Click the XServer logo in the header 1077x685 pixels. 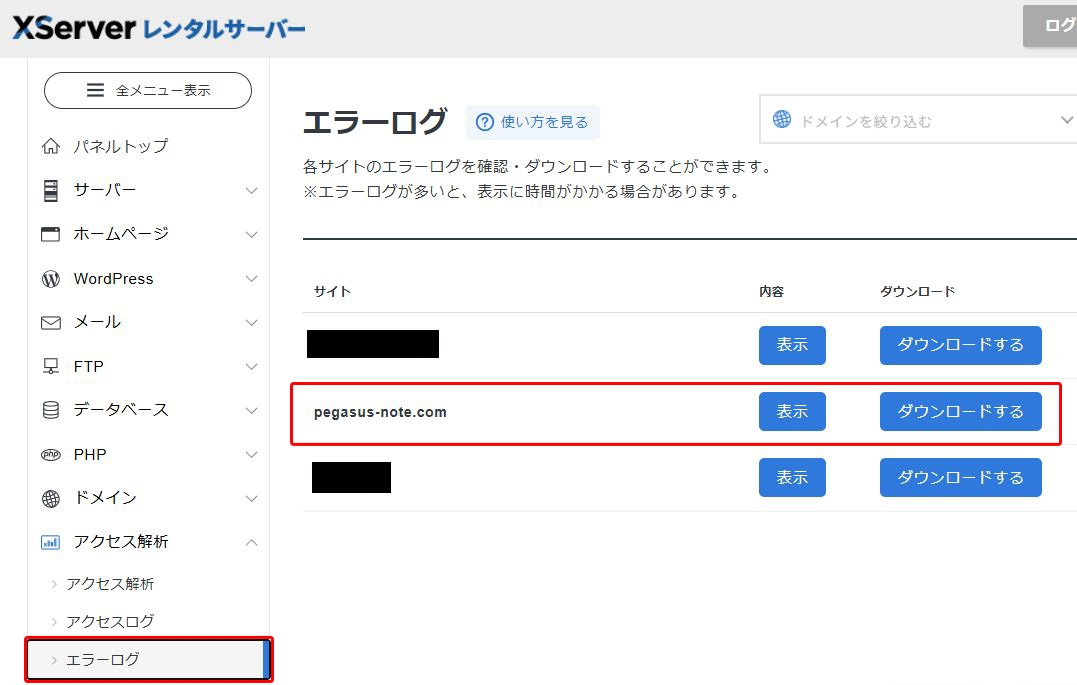coord(159,28)
